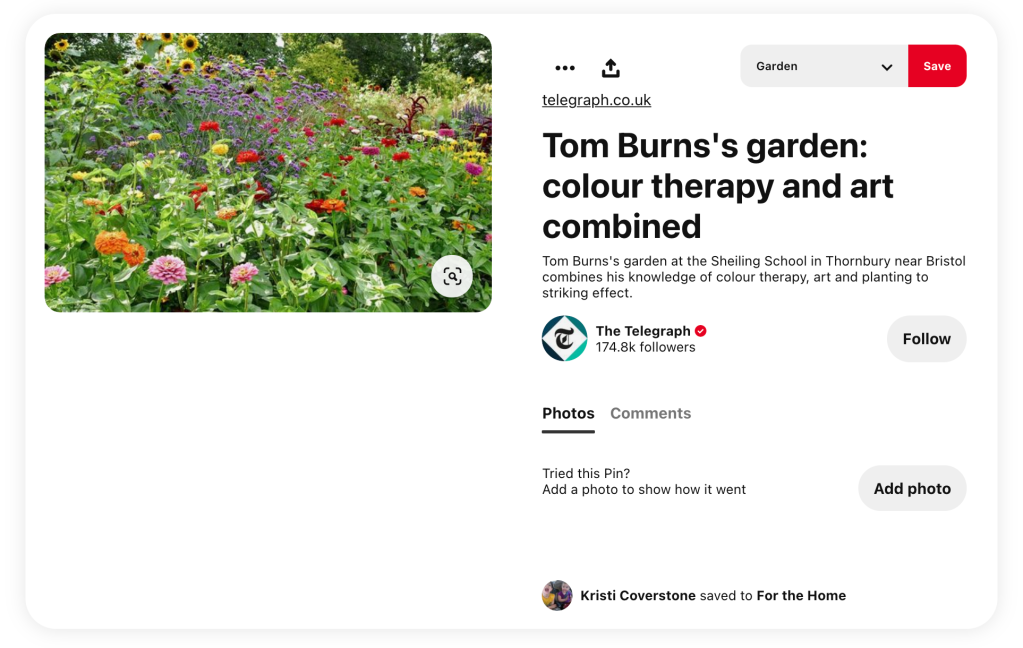Follow The Telegraph account
The width and height of the screenshot is (1023, 648).
click(x=926, y=339)
